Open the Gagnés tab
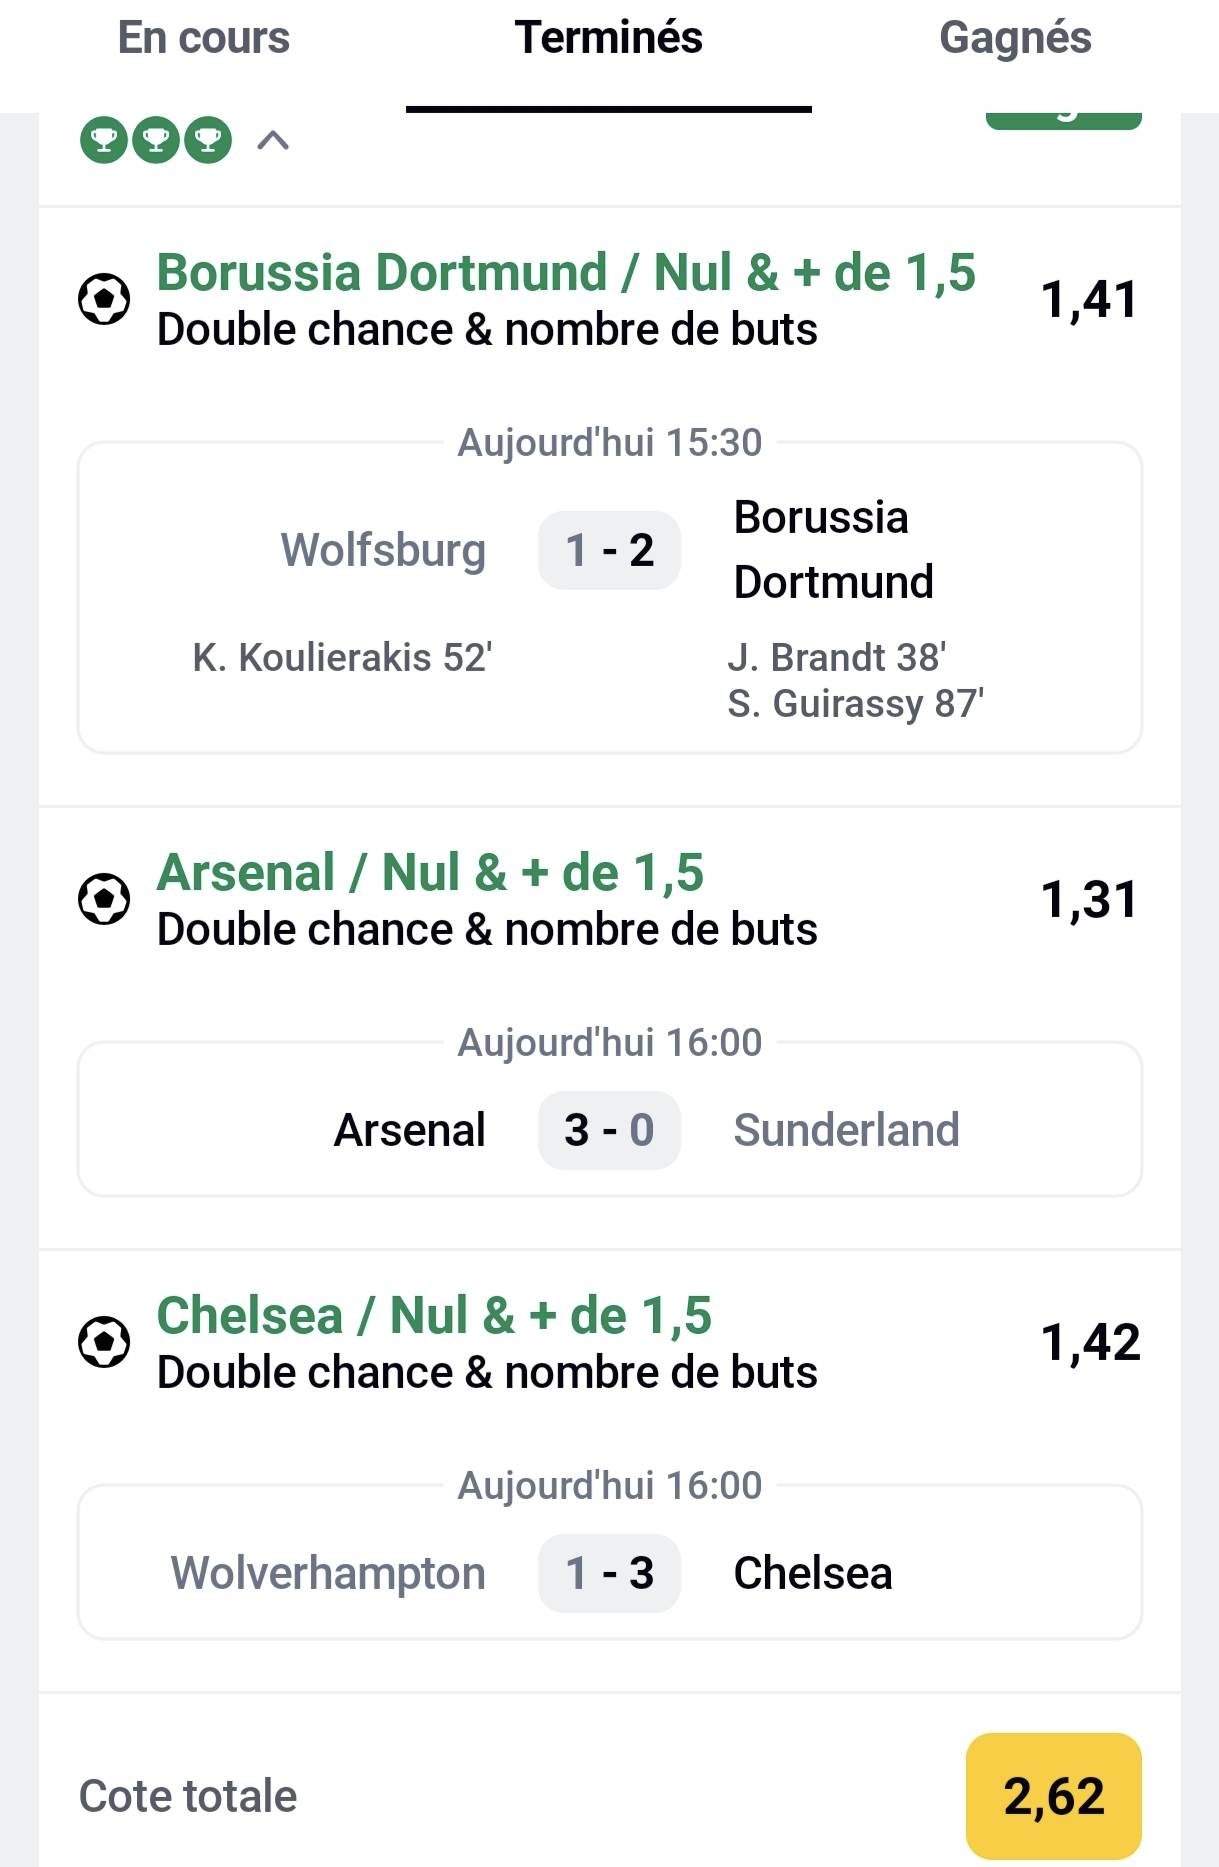Screen dimensions: 1219x1867 [1015, 40]
